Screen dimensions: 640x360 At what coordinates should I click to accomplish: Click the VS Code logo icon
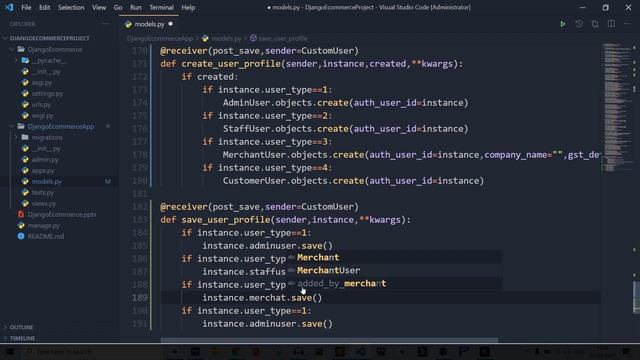[9, 7]
